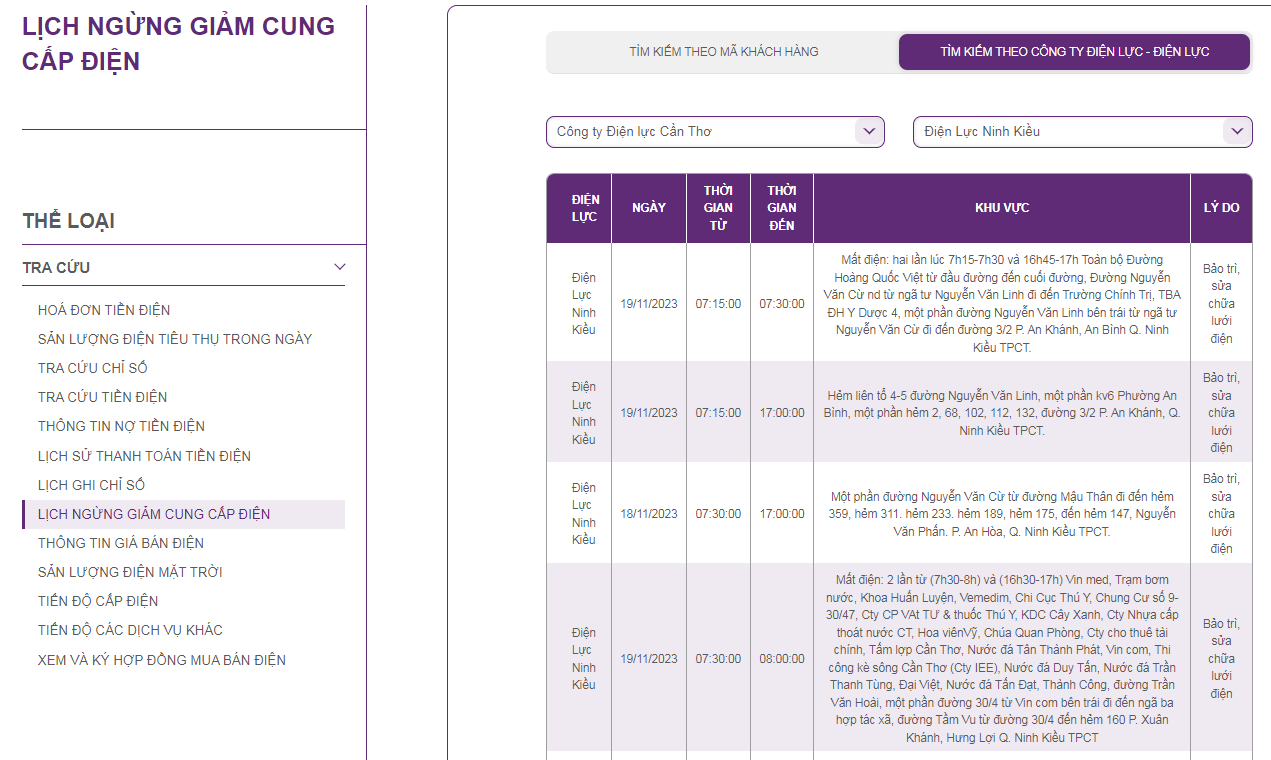The height and width of the screenshot is (760, 1271).
Task: Open LỊCH GHI CHỈ SỐ link
Action: point(91,485)
